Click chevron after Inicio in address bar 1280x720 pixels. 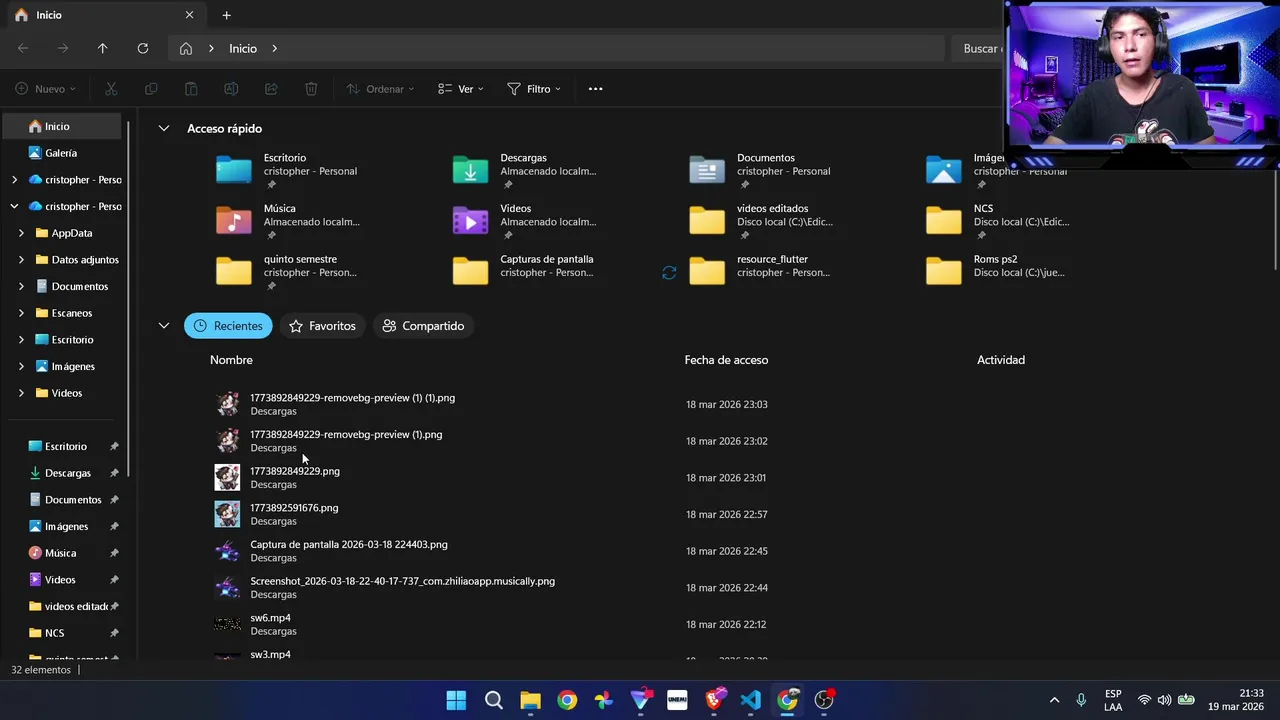(274, 48)
